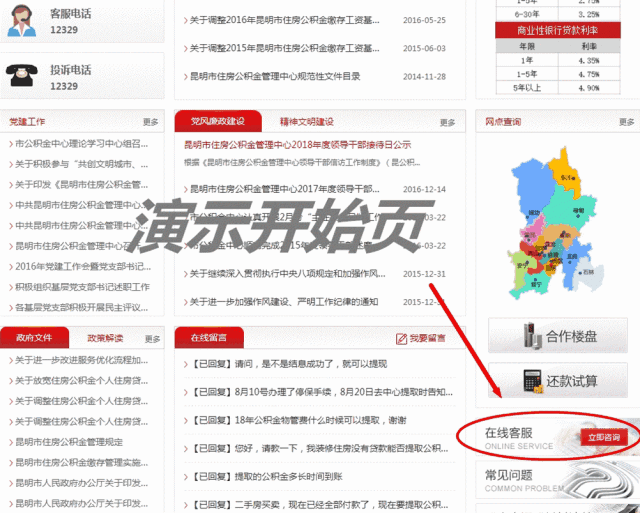640x513 pixels.
Task: Open the 合作楼盘 building icon button
Action: click(x=558, y=335)
